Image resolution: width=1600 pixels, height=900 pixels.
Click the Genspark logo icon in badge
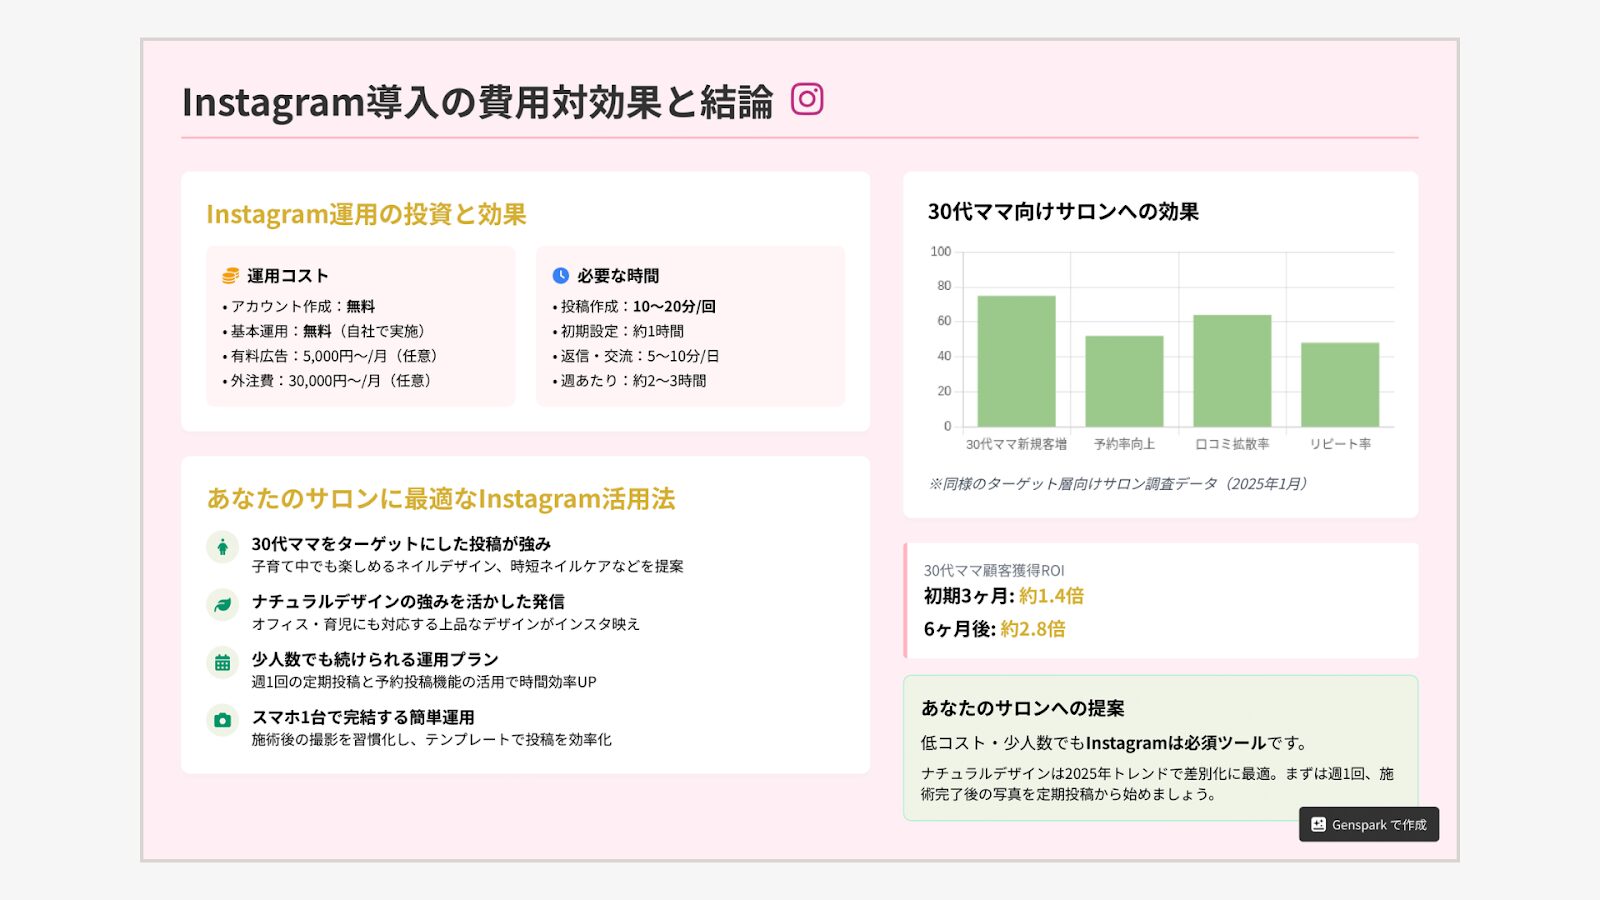coord(1318,825)
